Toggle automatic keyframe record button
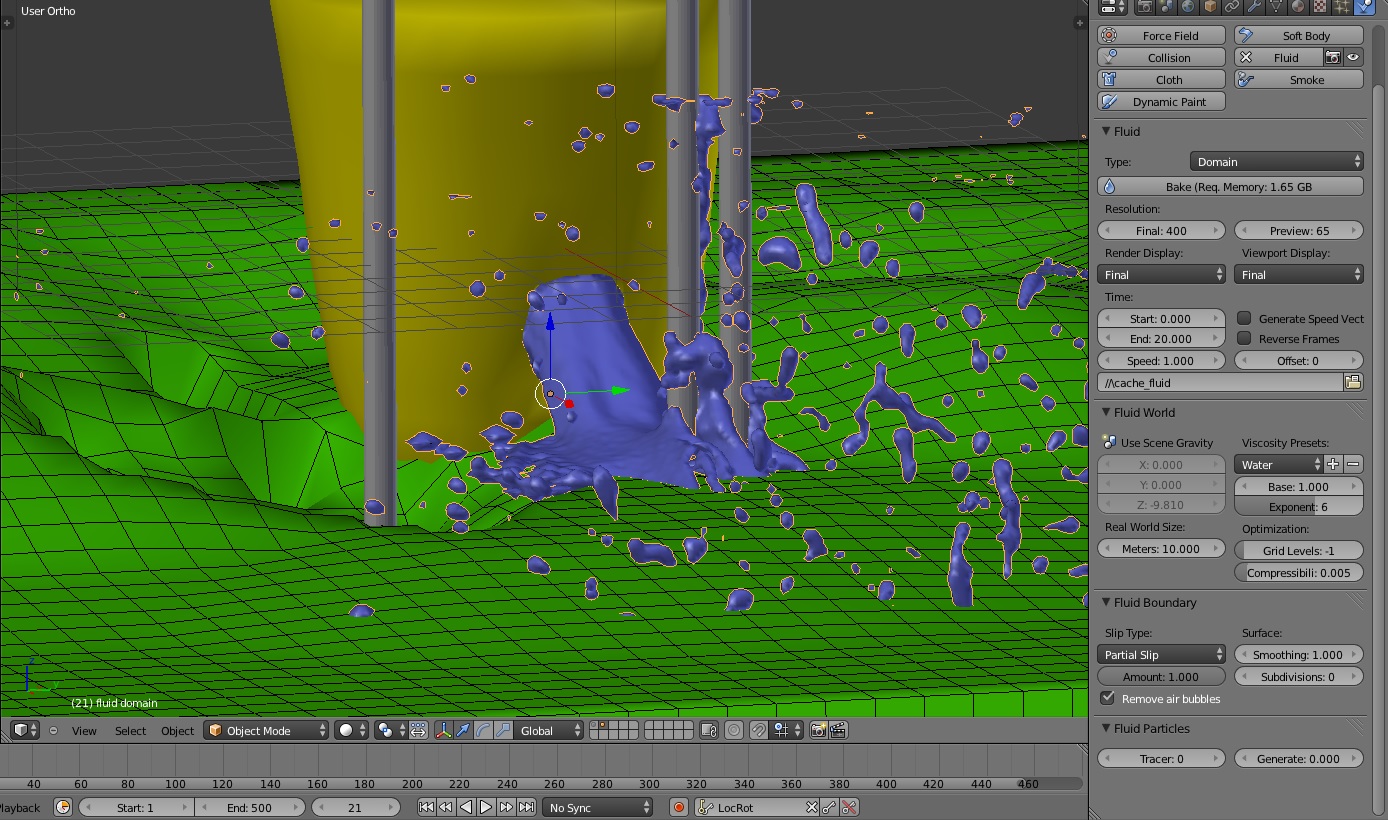 click(678, 807)
